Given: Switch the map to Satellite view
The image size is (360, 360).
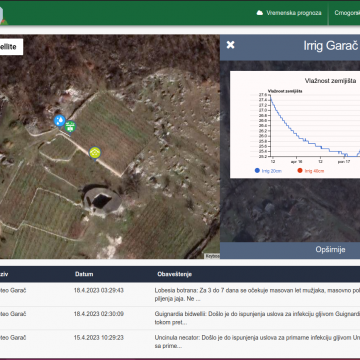Looking at the screenshot, I should pos(10,47).
